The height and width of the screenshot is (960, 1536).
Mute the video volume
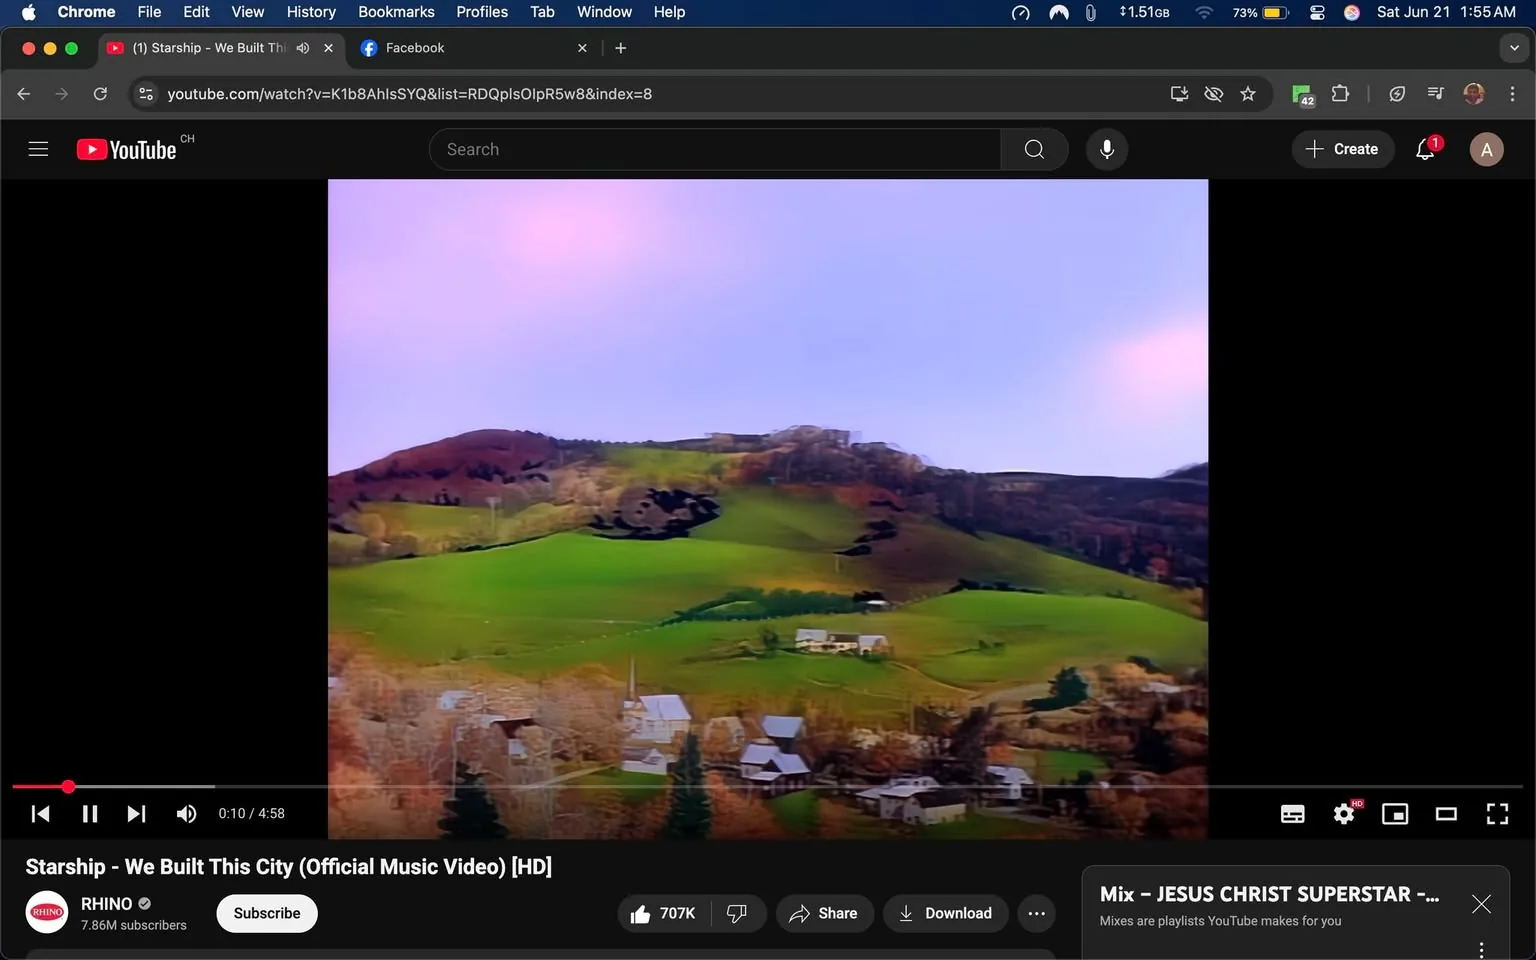(186, 813)
